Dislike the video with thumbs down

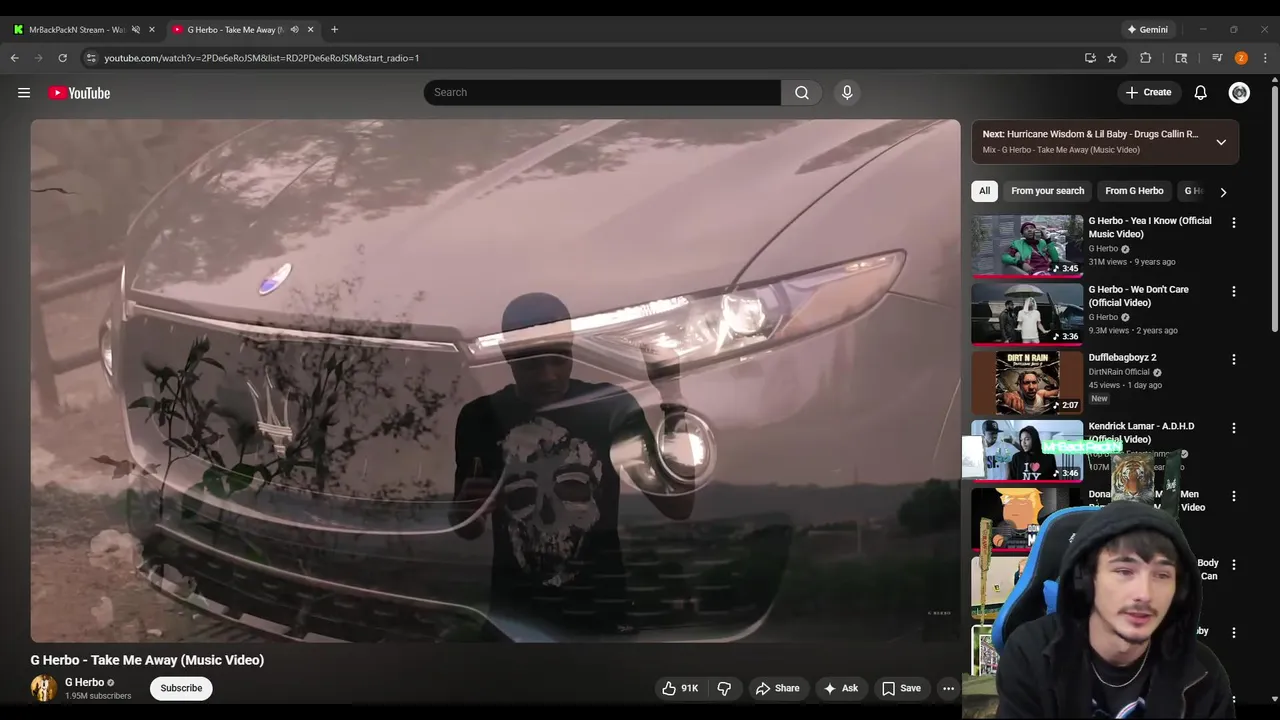[x=724, y=688]
